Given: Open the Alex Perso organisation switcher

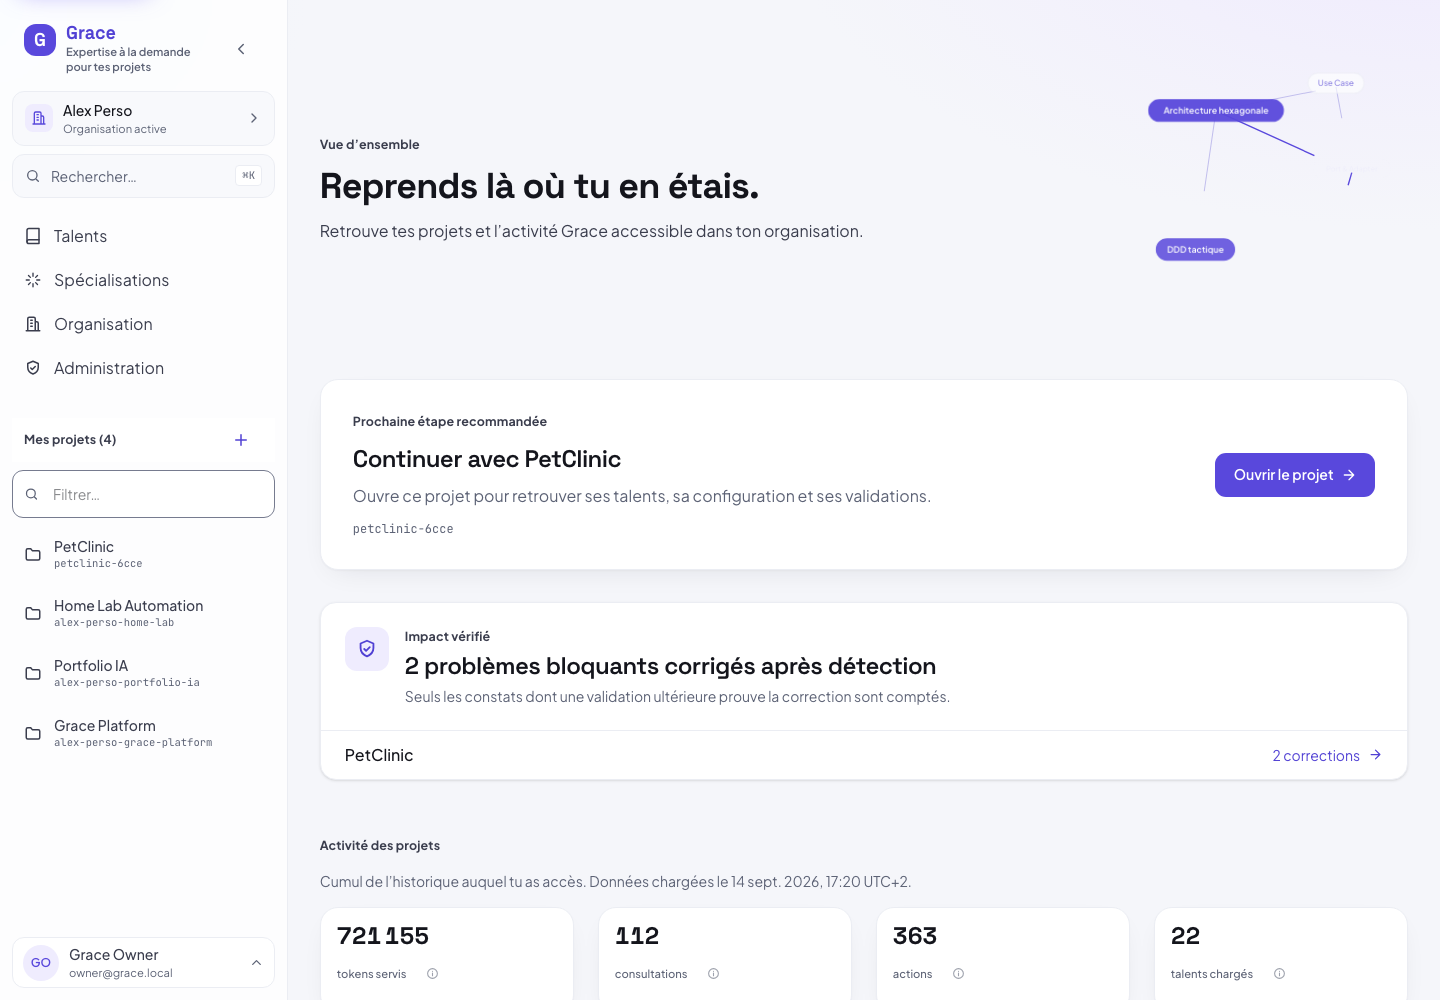Looking at the screenshot, I should (x=143, y=119).
